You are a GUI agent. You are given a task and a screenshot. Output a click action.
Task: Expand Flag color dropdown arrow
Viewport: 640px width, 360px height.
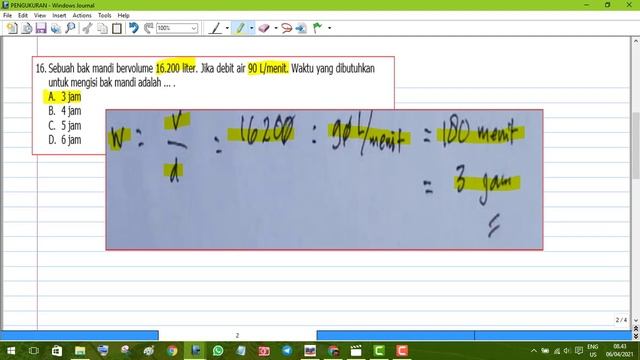coord(329,28)
